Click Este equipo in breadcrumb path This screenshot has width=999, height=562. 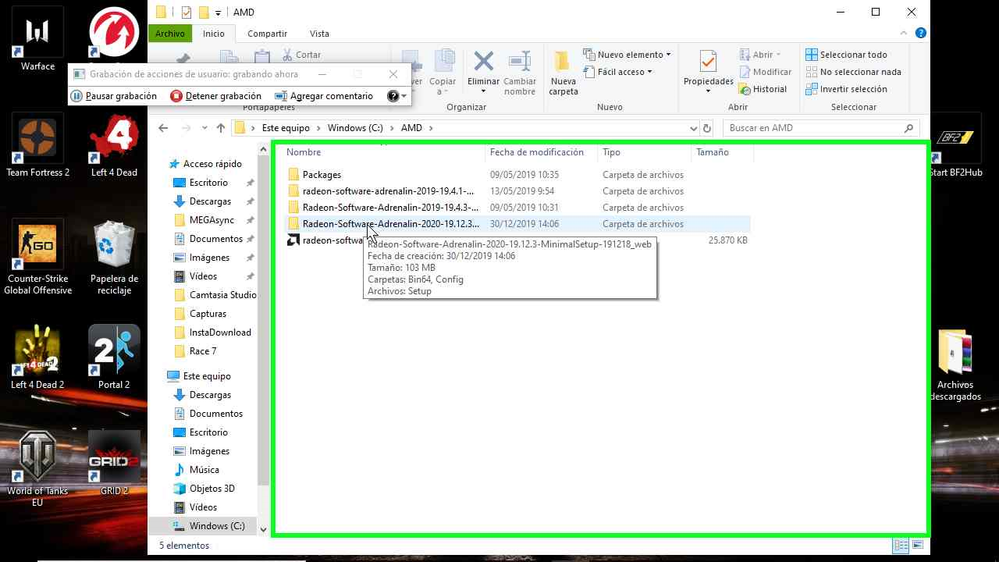(285, 128)
